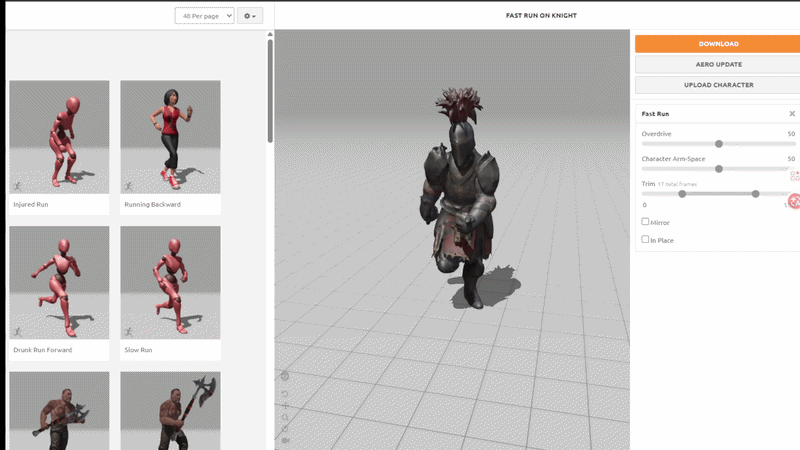Click the pan move icon in viewport
This screenshot has width=800, height=450.
pos(285,406)
